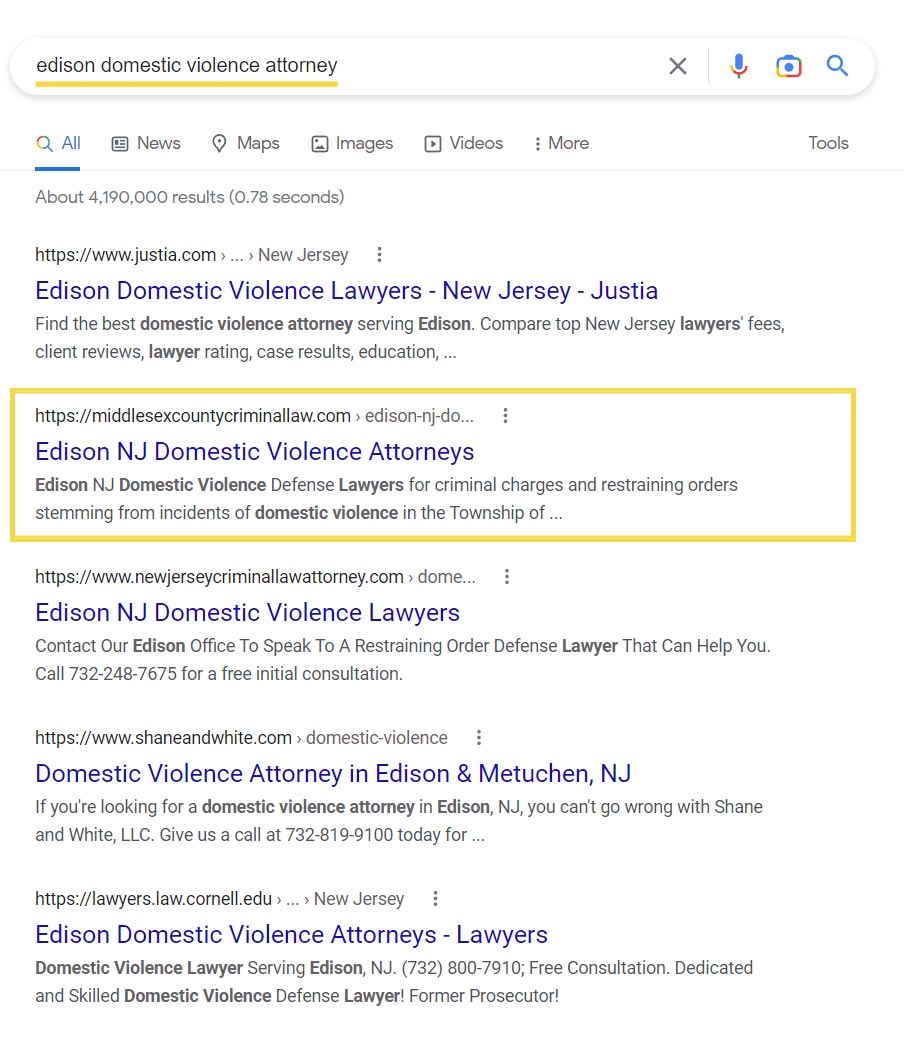Click snippet 'Find the best domestic violence attorney'
This screenshot has width=904, height=1043.
410,338
